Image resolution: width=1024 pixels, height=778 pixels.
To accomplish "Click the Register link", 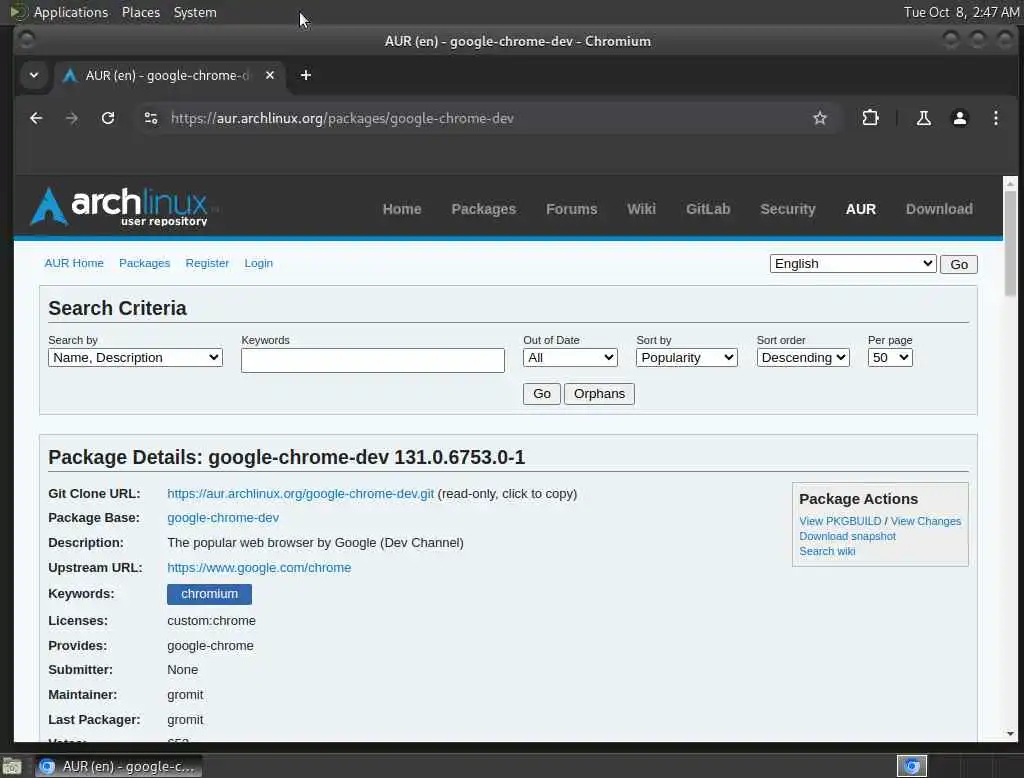I will click(207, 263).
